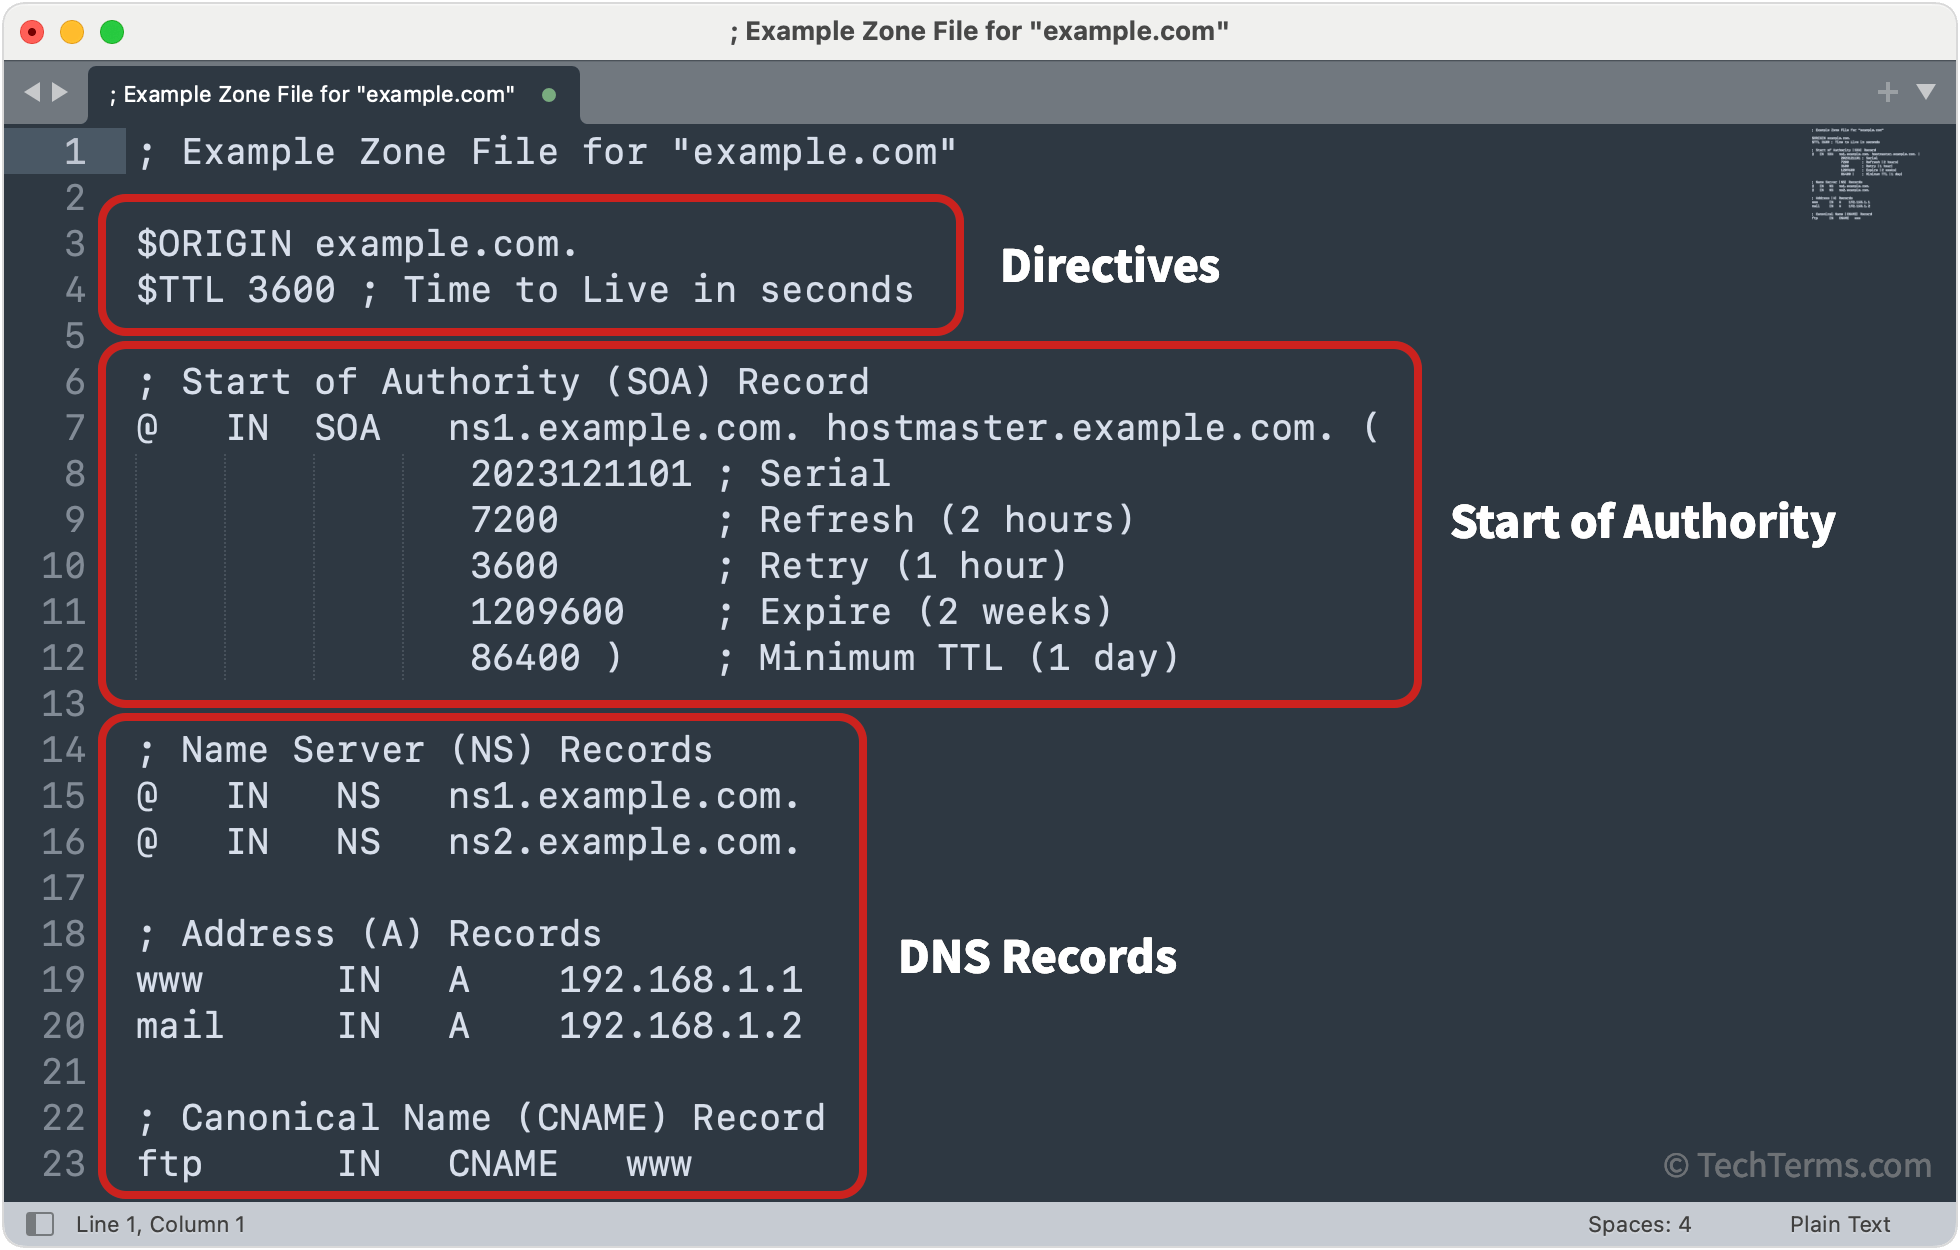Click unsaved changes dot on tab
This screenshot has height=1250, width=1960.
coord(548,95)
